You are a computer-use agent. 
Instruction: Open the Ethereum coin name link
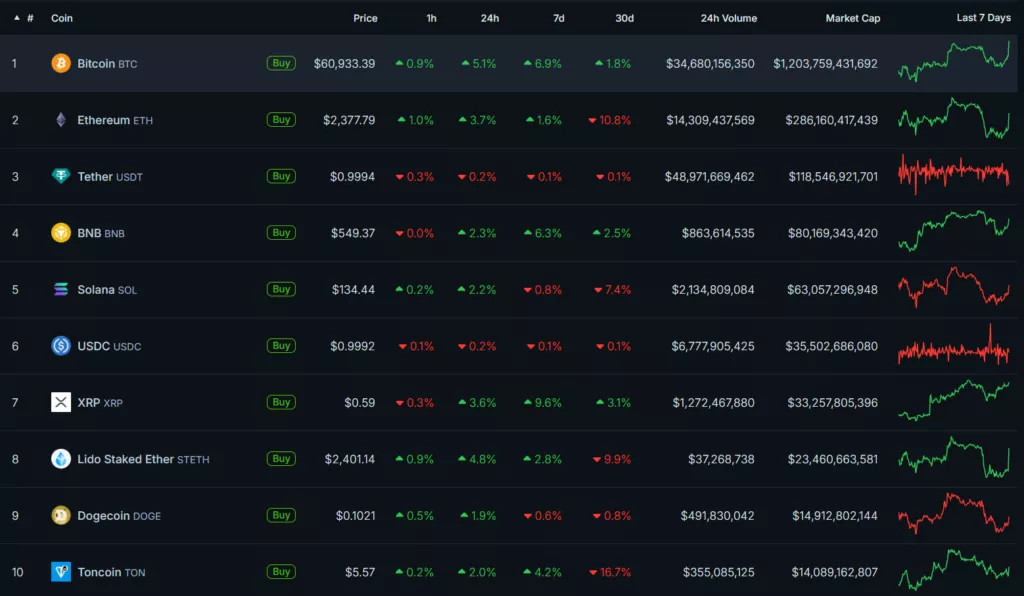[x=103, y=120]
